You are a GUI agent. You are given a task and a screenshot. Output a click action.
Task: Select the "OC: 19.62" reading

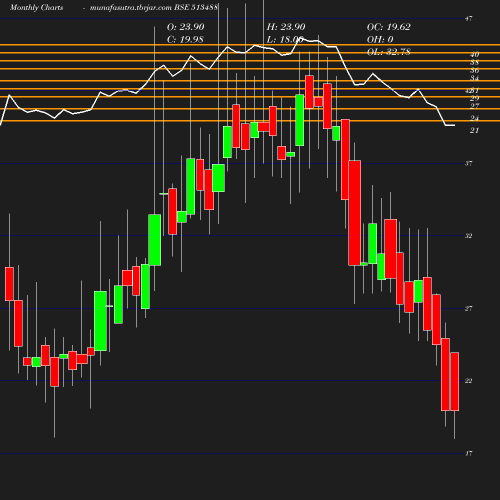pyautogui.click(x=389, y=27)
